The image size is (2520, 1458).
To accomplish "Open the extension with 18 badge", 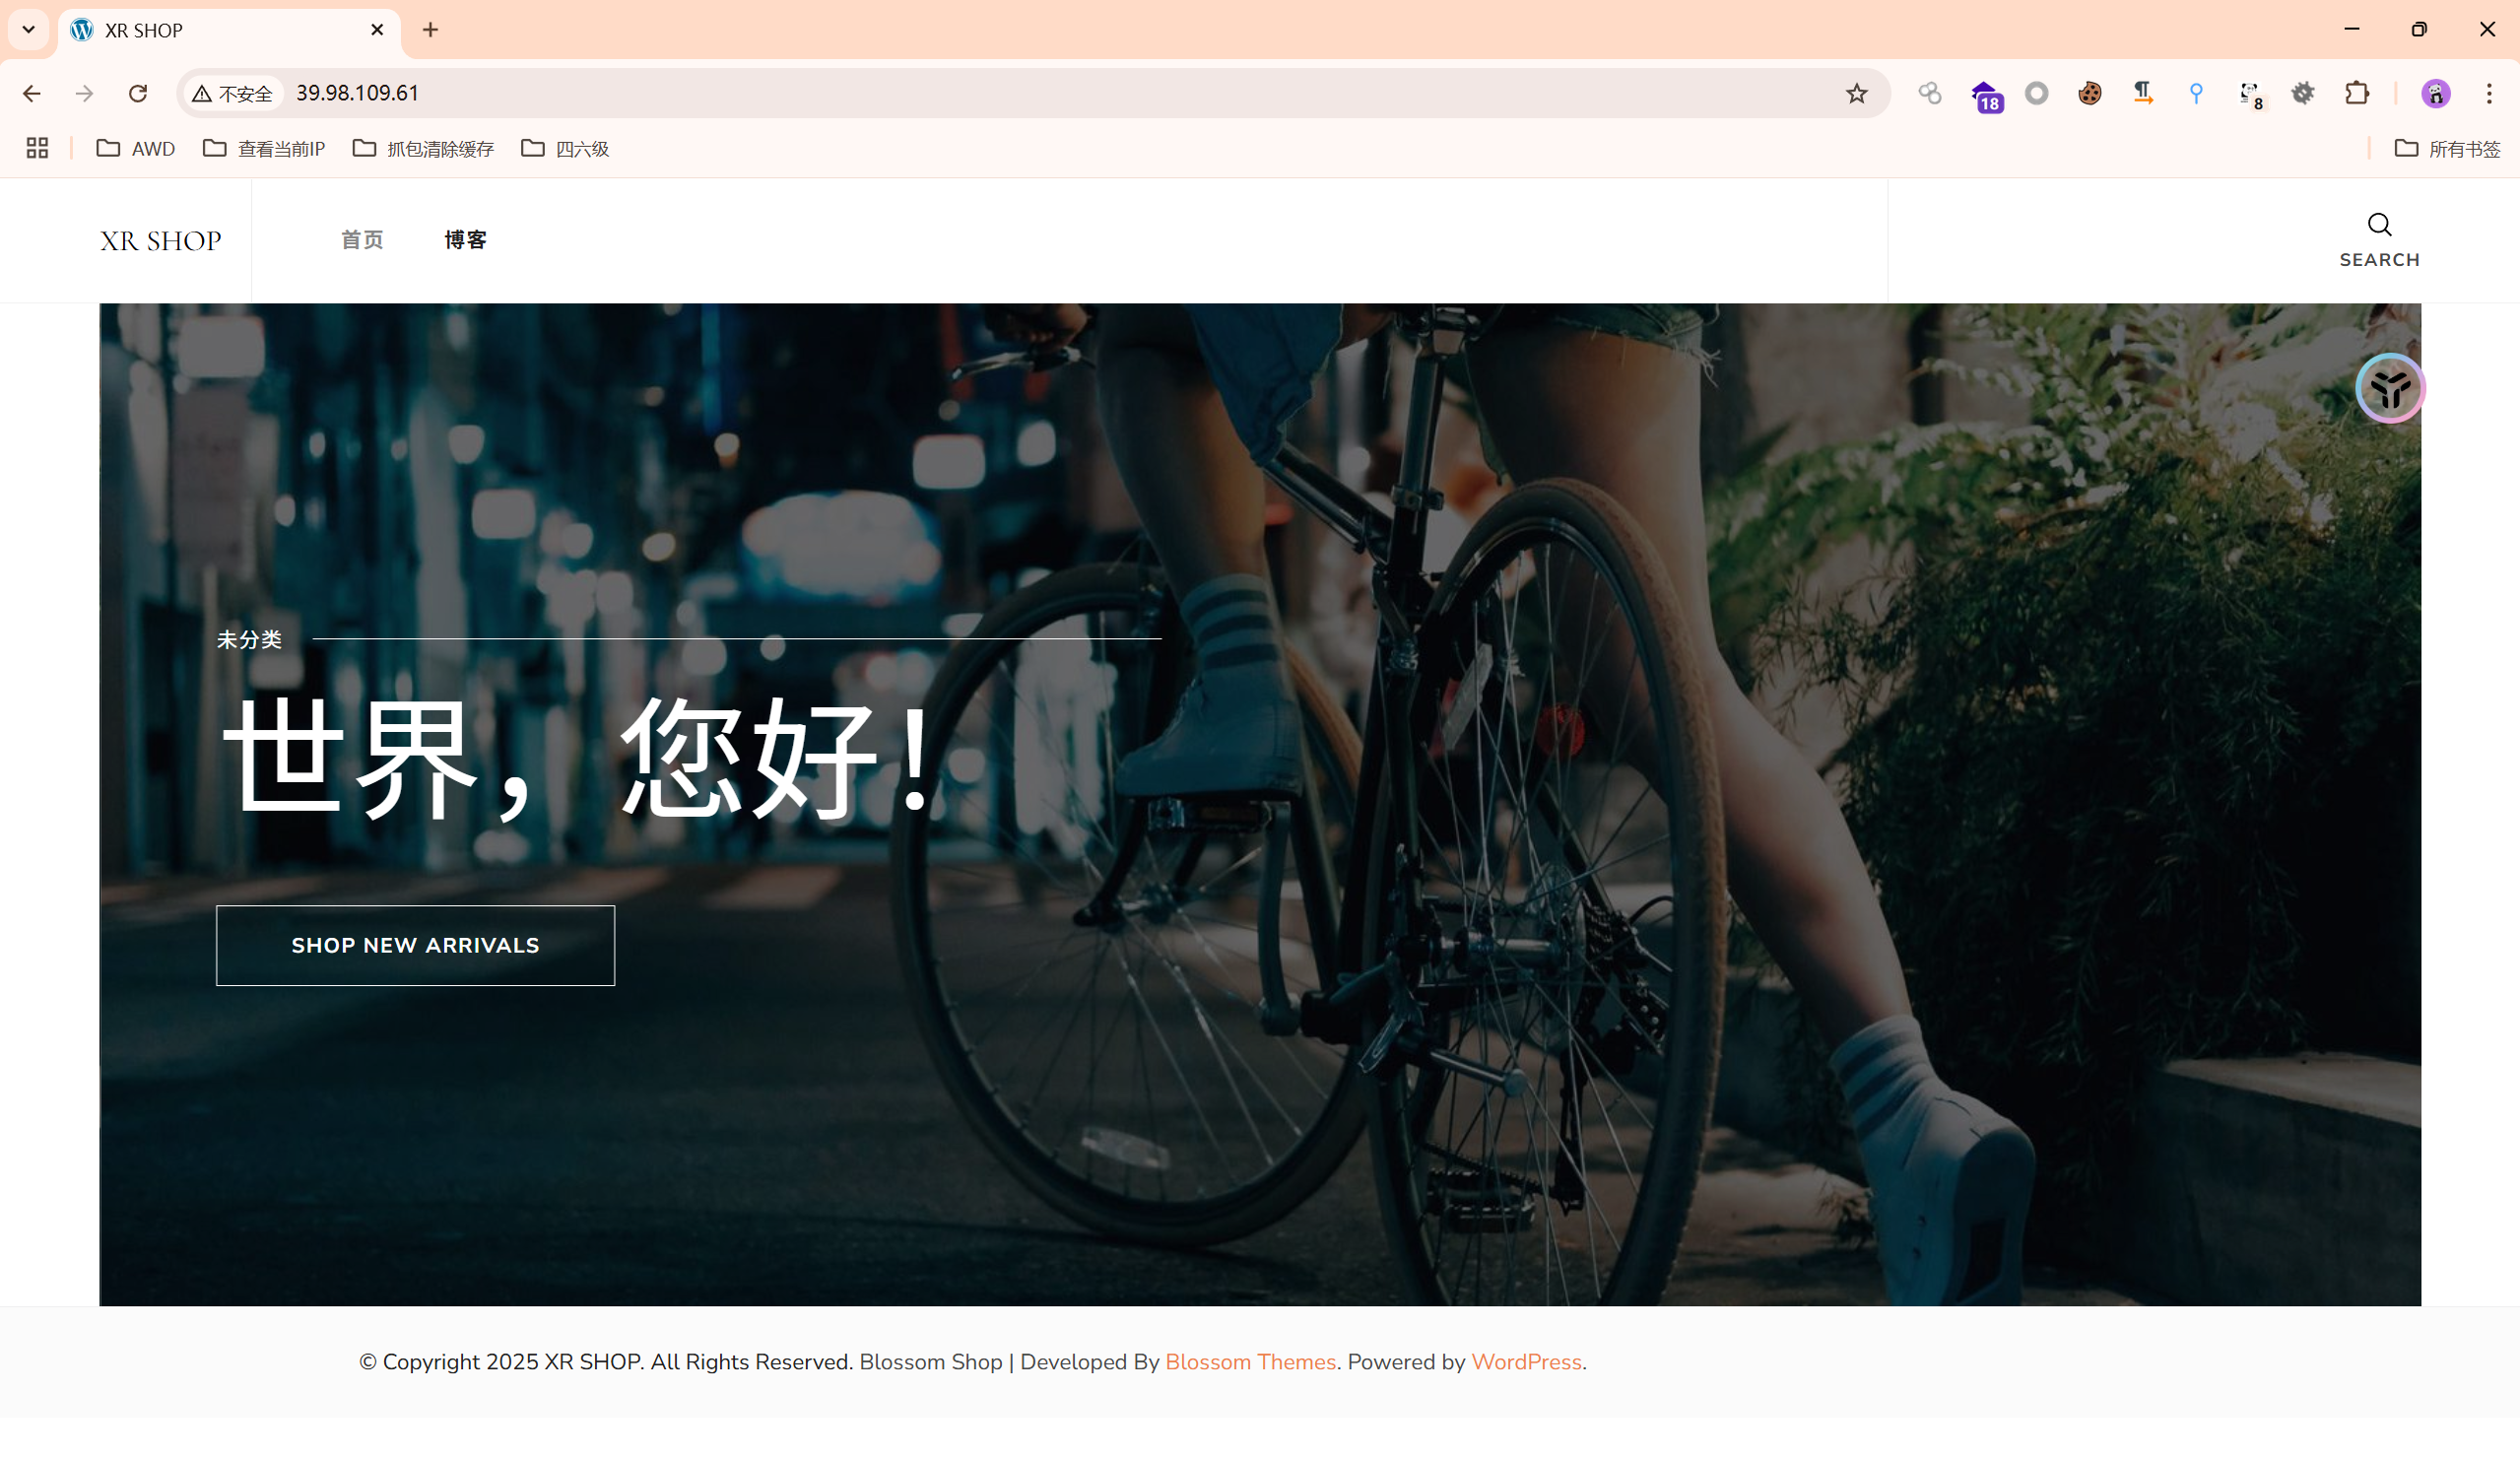I will click(x=1985, y=96).
